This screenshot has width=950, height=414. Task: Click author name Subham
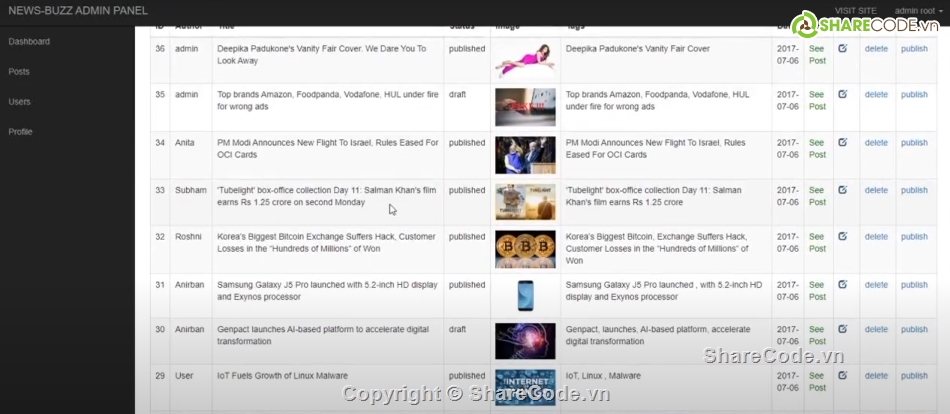[x=191, y=190]
